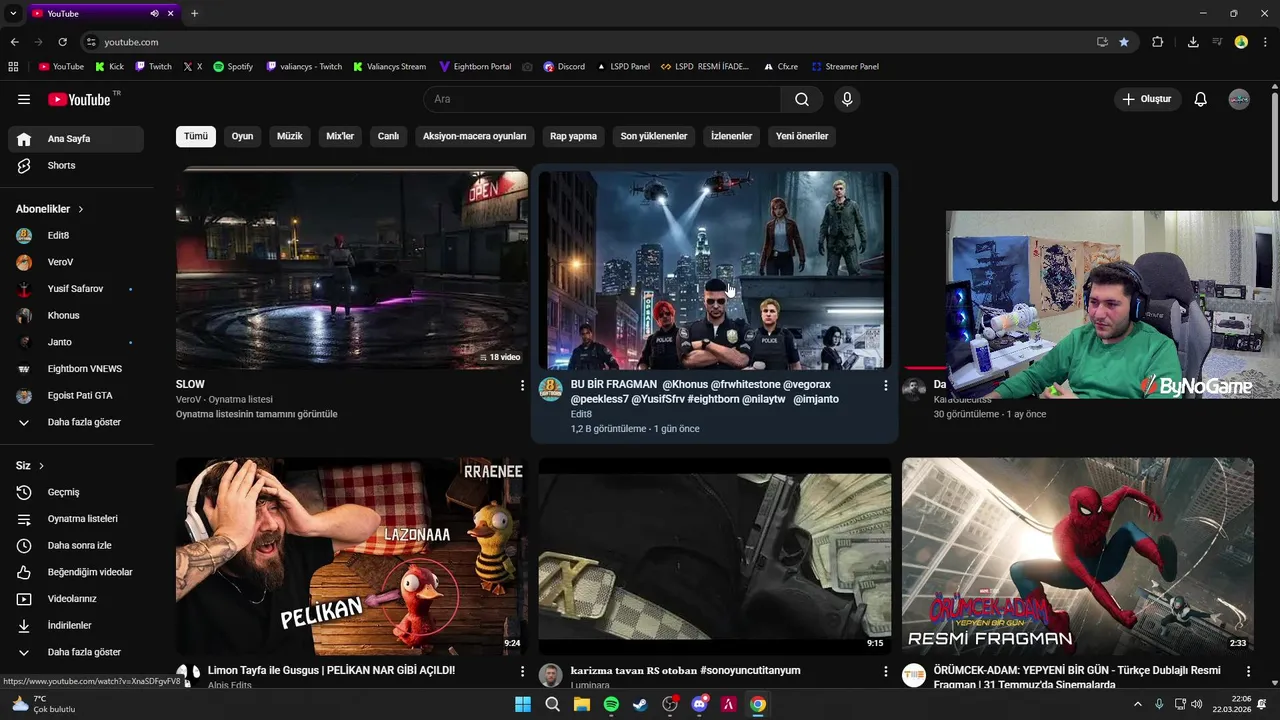1280x720 pixels.
Task: Open Yusif Safarov channel subscription
Action: pos(76,289)
